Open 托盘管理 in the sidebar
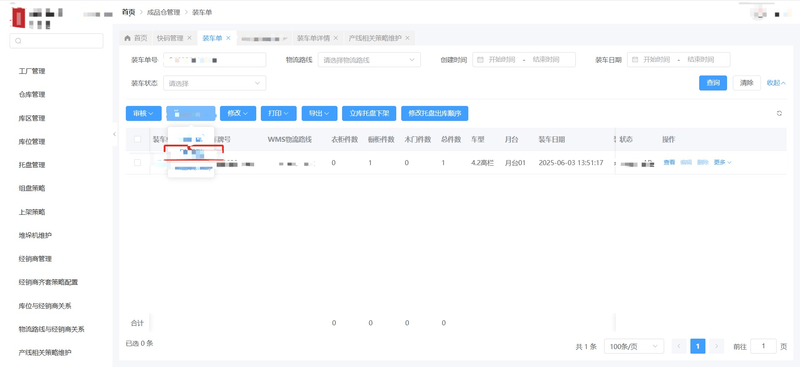This screenshot has width=800, height=367. click(x=32, y=165)
